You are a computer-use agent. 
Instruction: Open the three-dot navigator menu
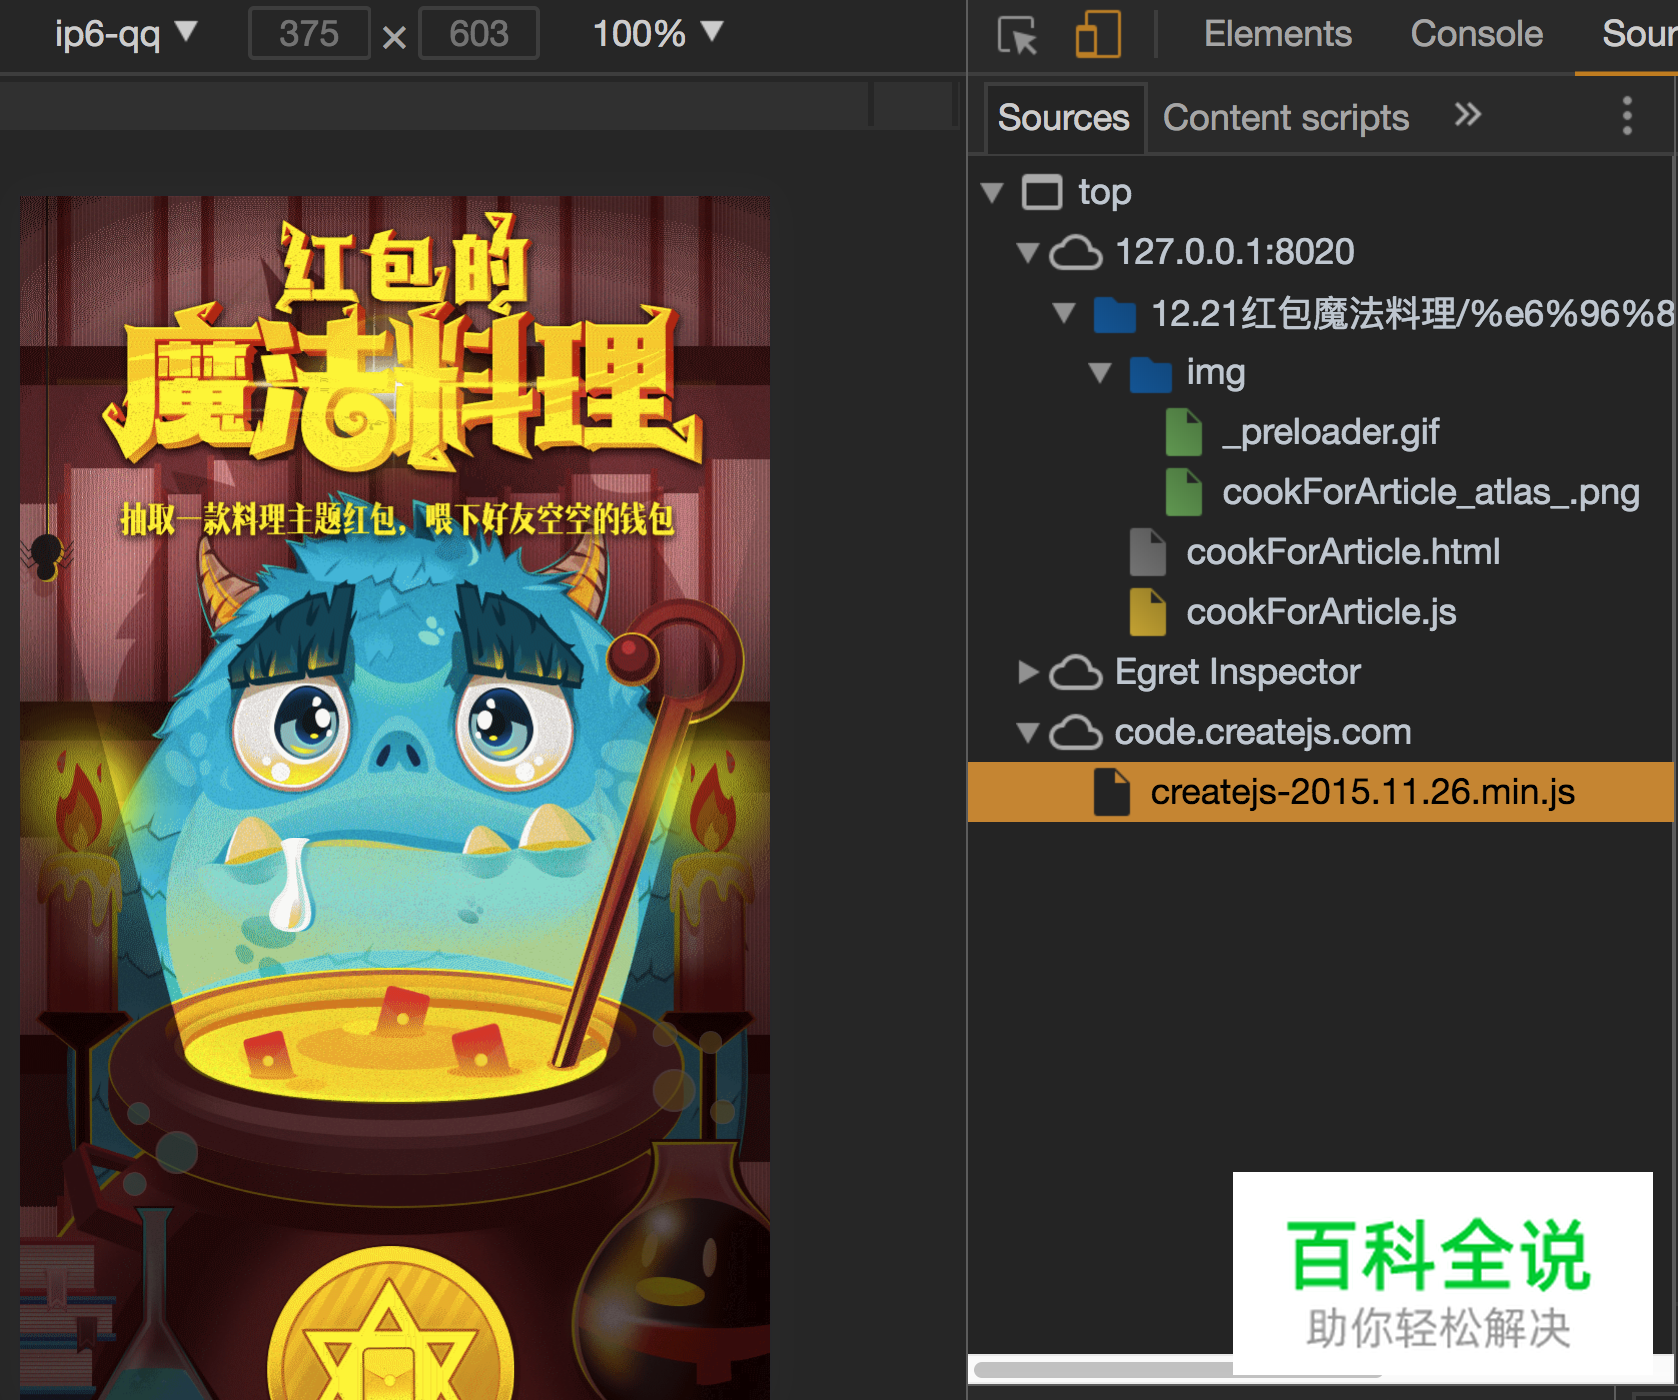tap(1627, 116)
